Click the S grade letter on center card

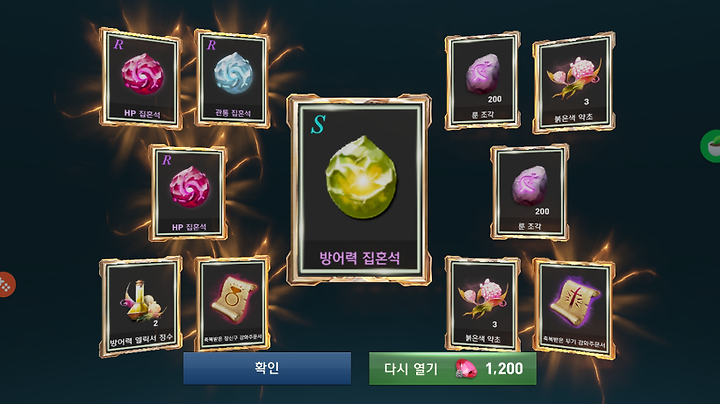pos(318,124)
